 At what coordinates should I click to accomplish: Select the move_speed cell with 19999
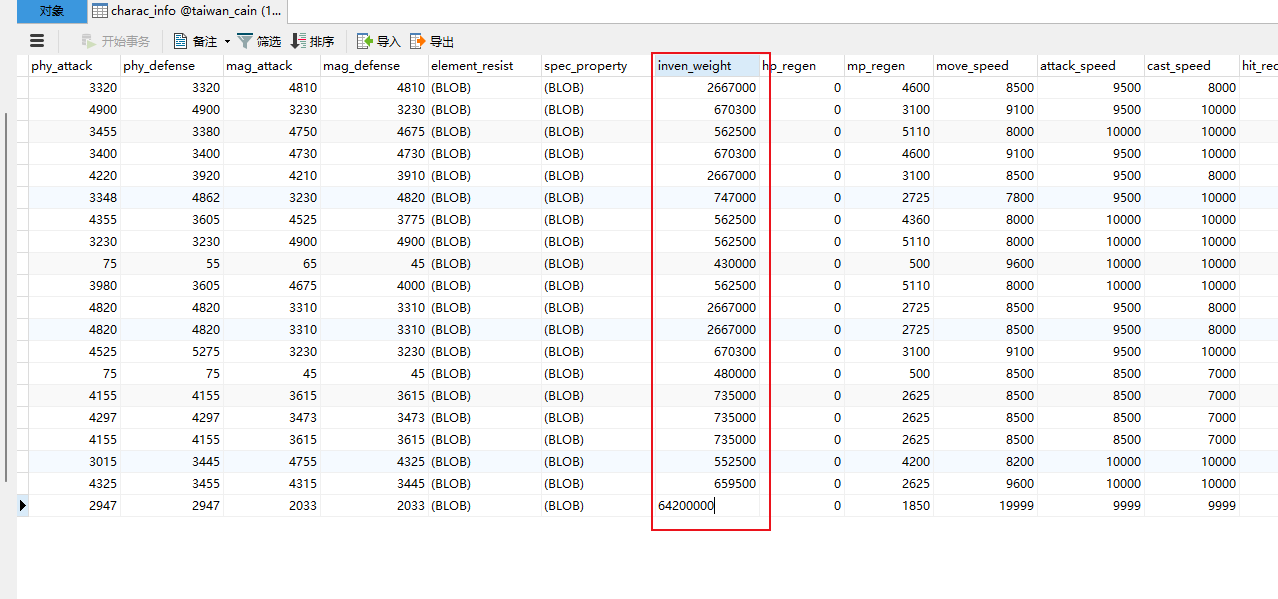[985, 506]
